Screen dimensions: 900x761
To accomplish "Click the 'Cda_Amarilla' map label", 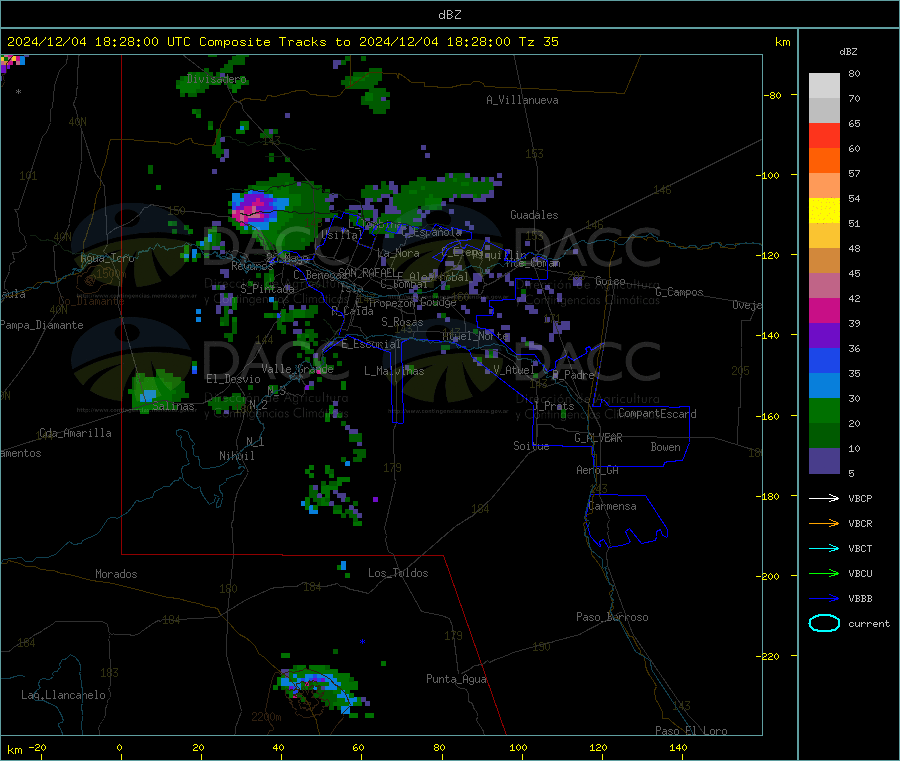I will [x=75, y=433].
